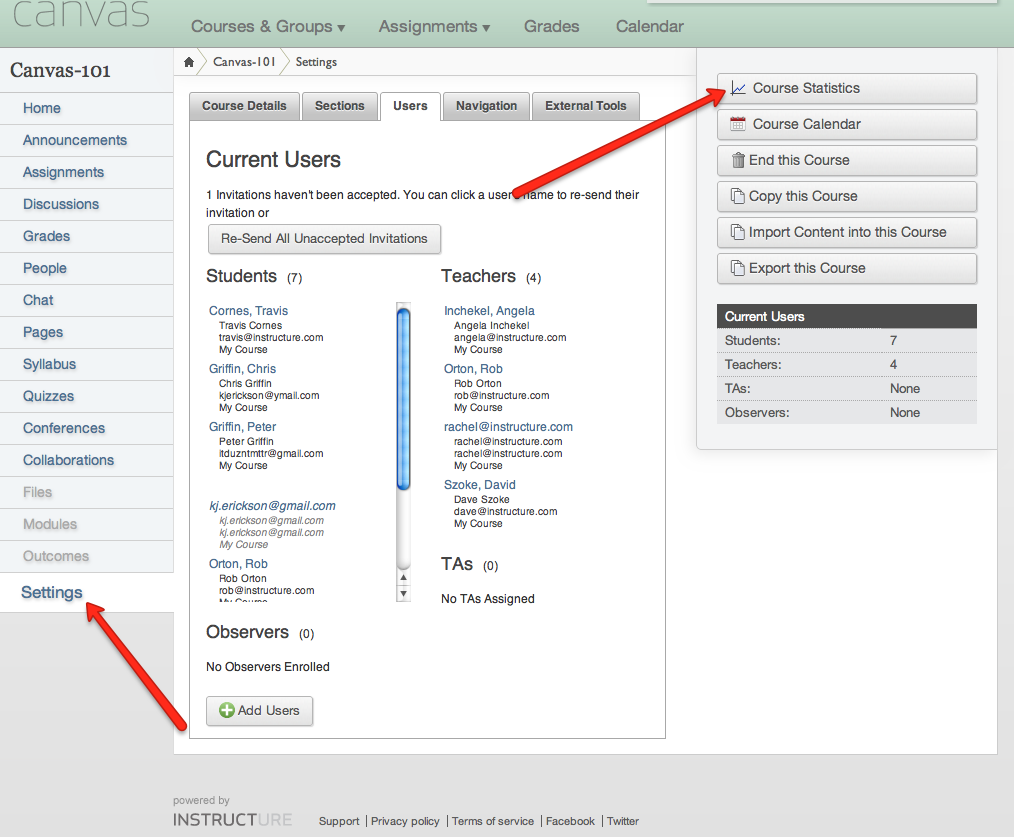Switch to the Sections tab

pos(340,106)
